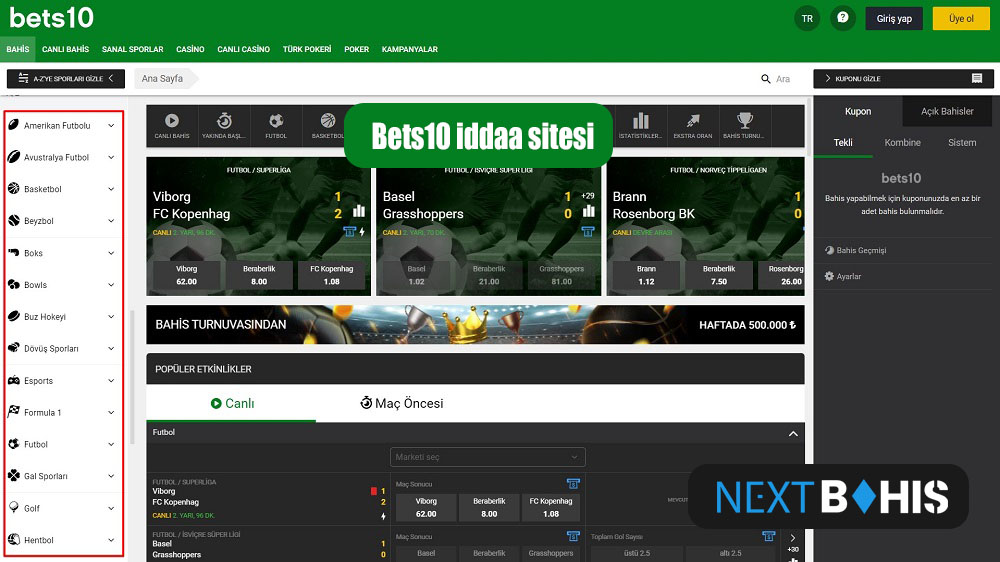Click the help question mark icon
The height and width of the screenshot is (562, 1000).
click(842, 18)
